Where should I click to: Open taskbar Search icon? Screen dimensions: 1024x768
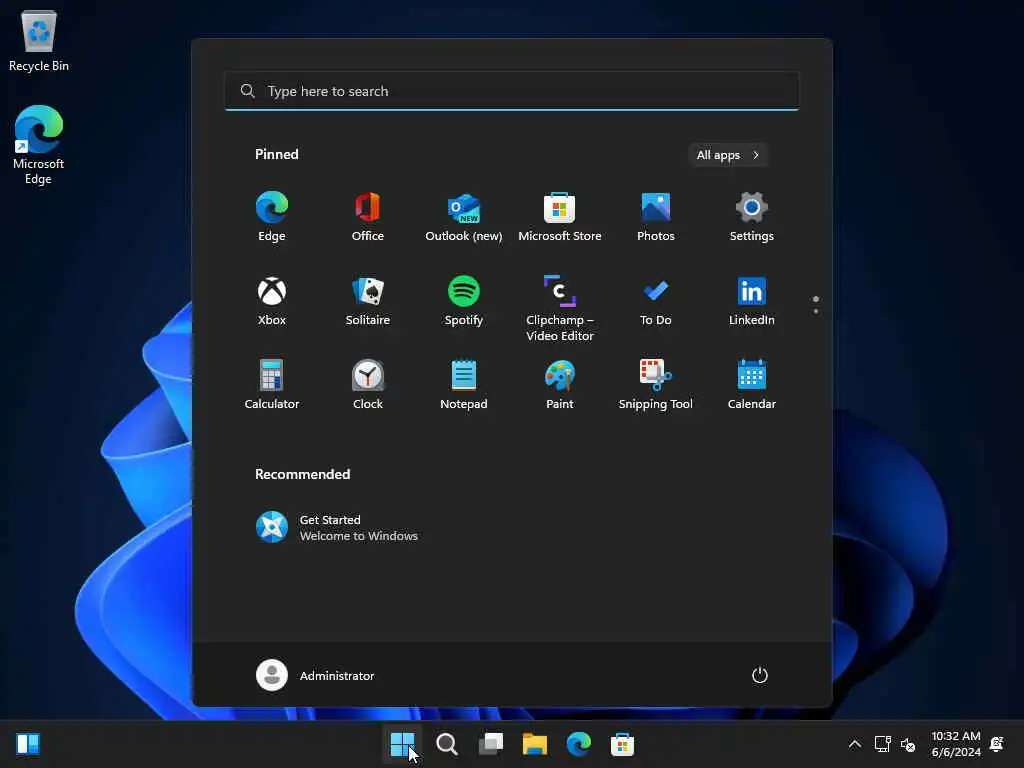447,744
